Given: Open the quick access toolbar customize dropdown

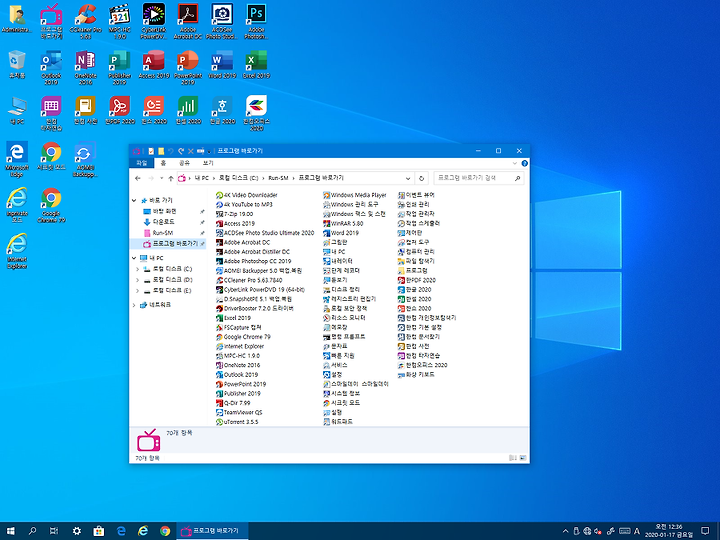Looking at the screenshot, I should (209, 151).
